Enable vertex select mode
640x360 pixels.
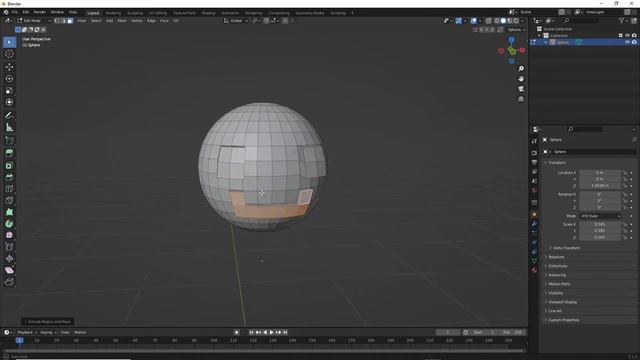coord(57,21)
